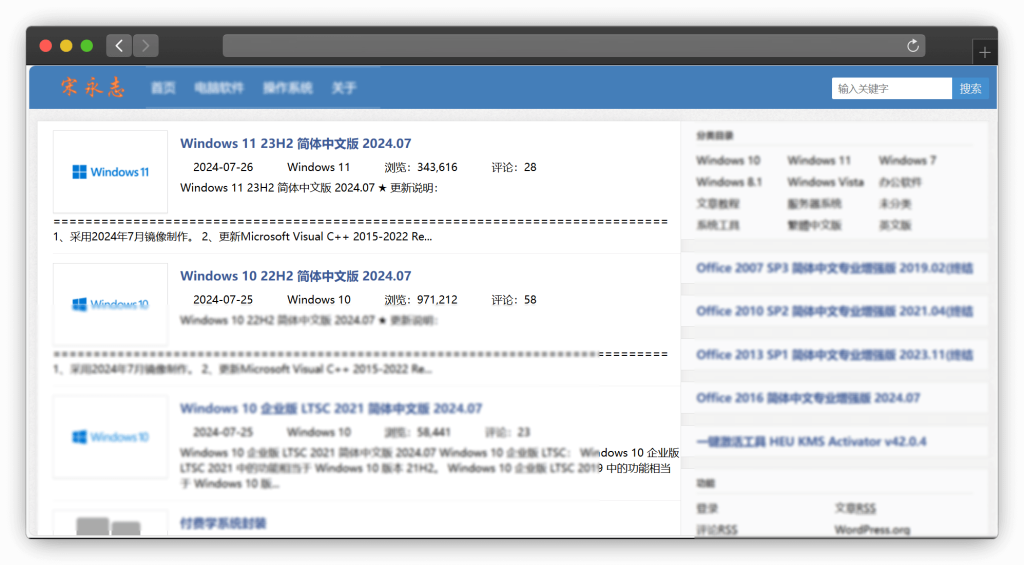Open 评论: 23 comments of LTSC post
1024x565 pixels.
507,432
